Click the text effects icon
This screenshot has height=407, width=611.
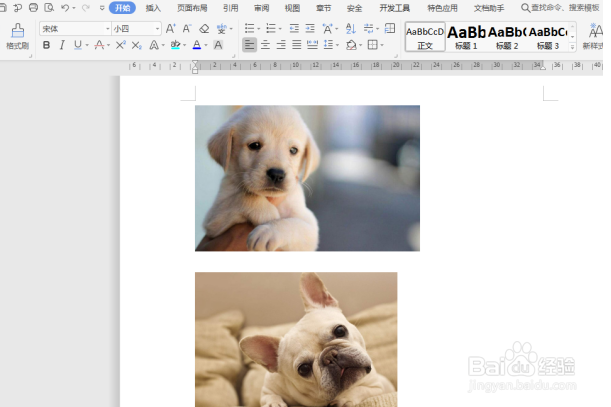[x=154, y=45]
